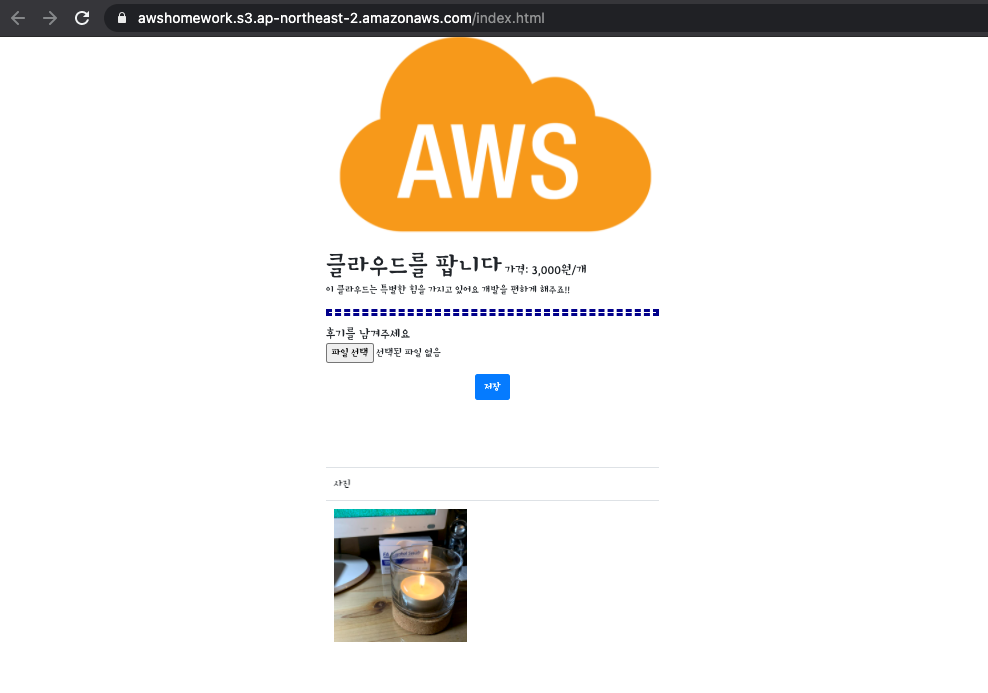The height and width of the screenshot is (693, 988).
Task: Submit the review with the blue 저장 button
Action: (x=492, y=387)
